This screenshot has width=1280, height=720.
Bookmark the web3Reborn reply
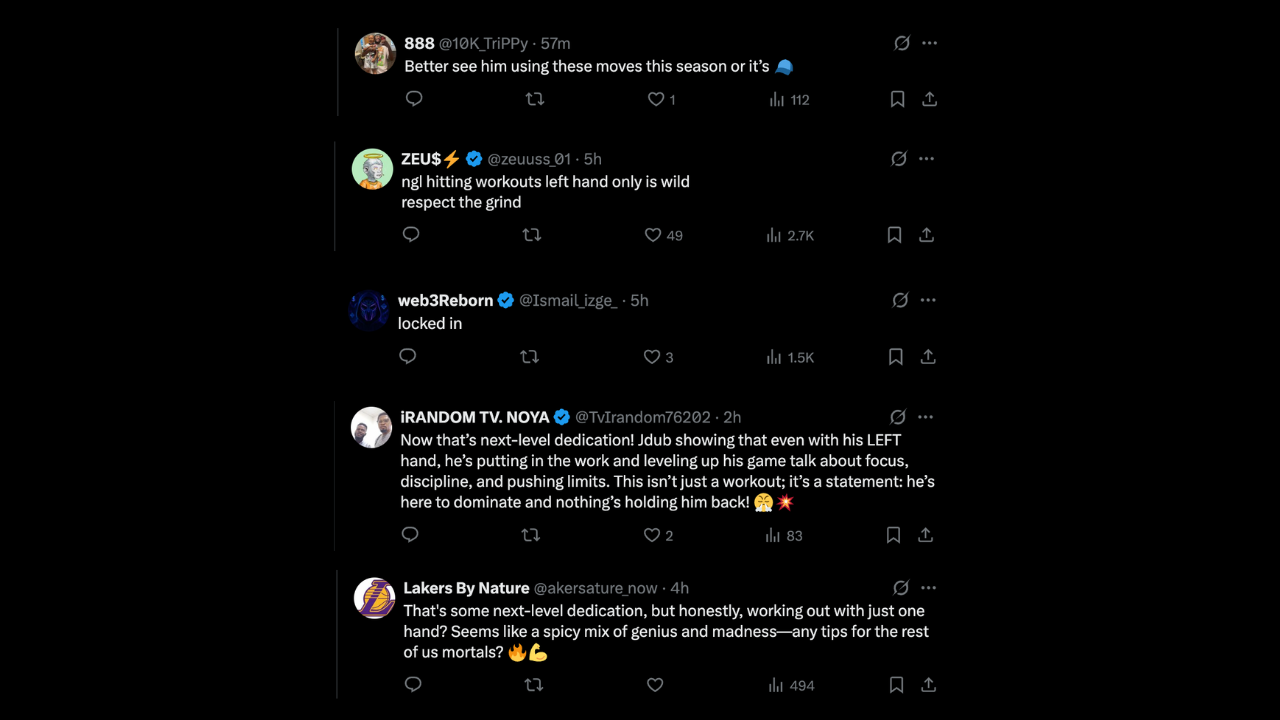(x=895, y=357)
